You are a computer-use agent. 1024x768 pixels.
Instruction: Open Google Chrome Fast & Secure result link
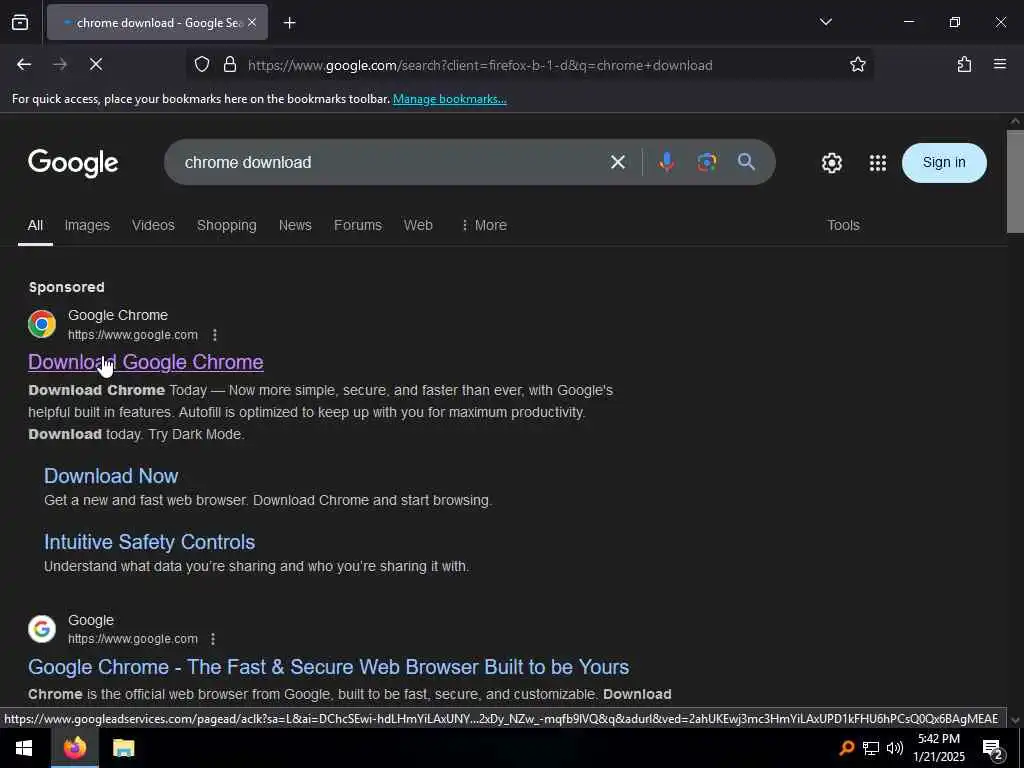[x=328, y=667]
